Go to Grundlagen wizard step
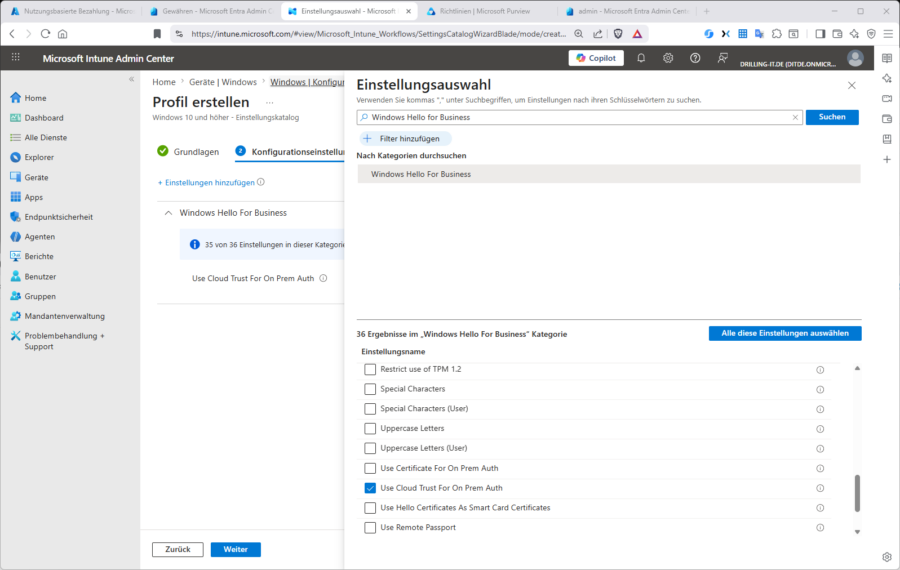 pos(188,152)
